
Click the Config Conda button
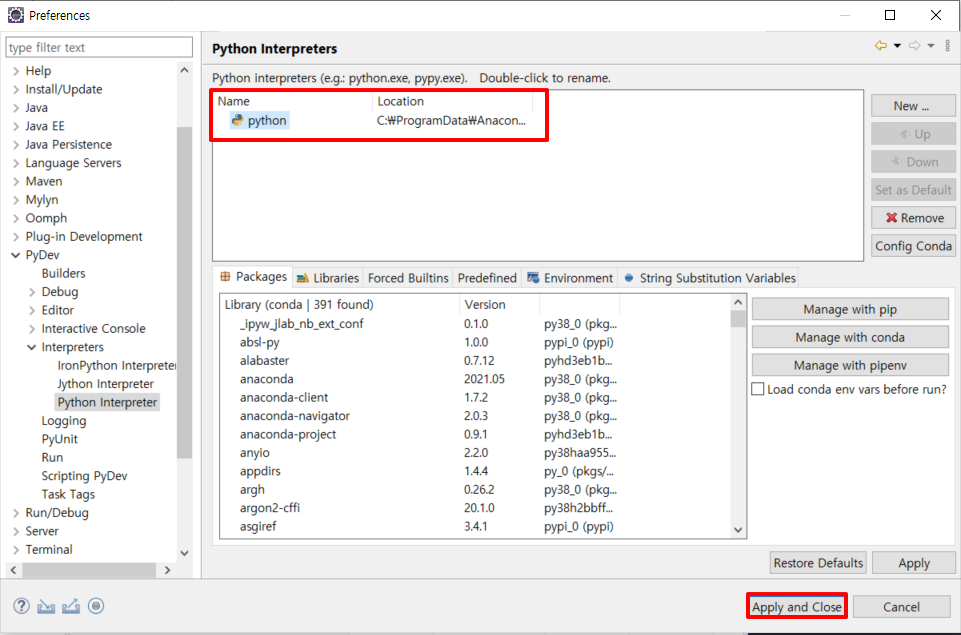pyautogui.click(x=913, y=246)
